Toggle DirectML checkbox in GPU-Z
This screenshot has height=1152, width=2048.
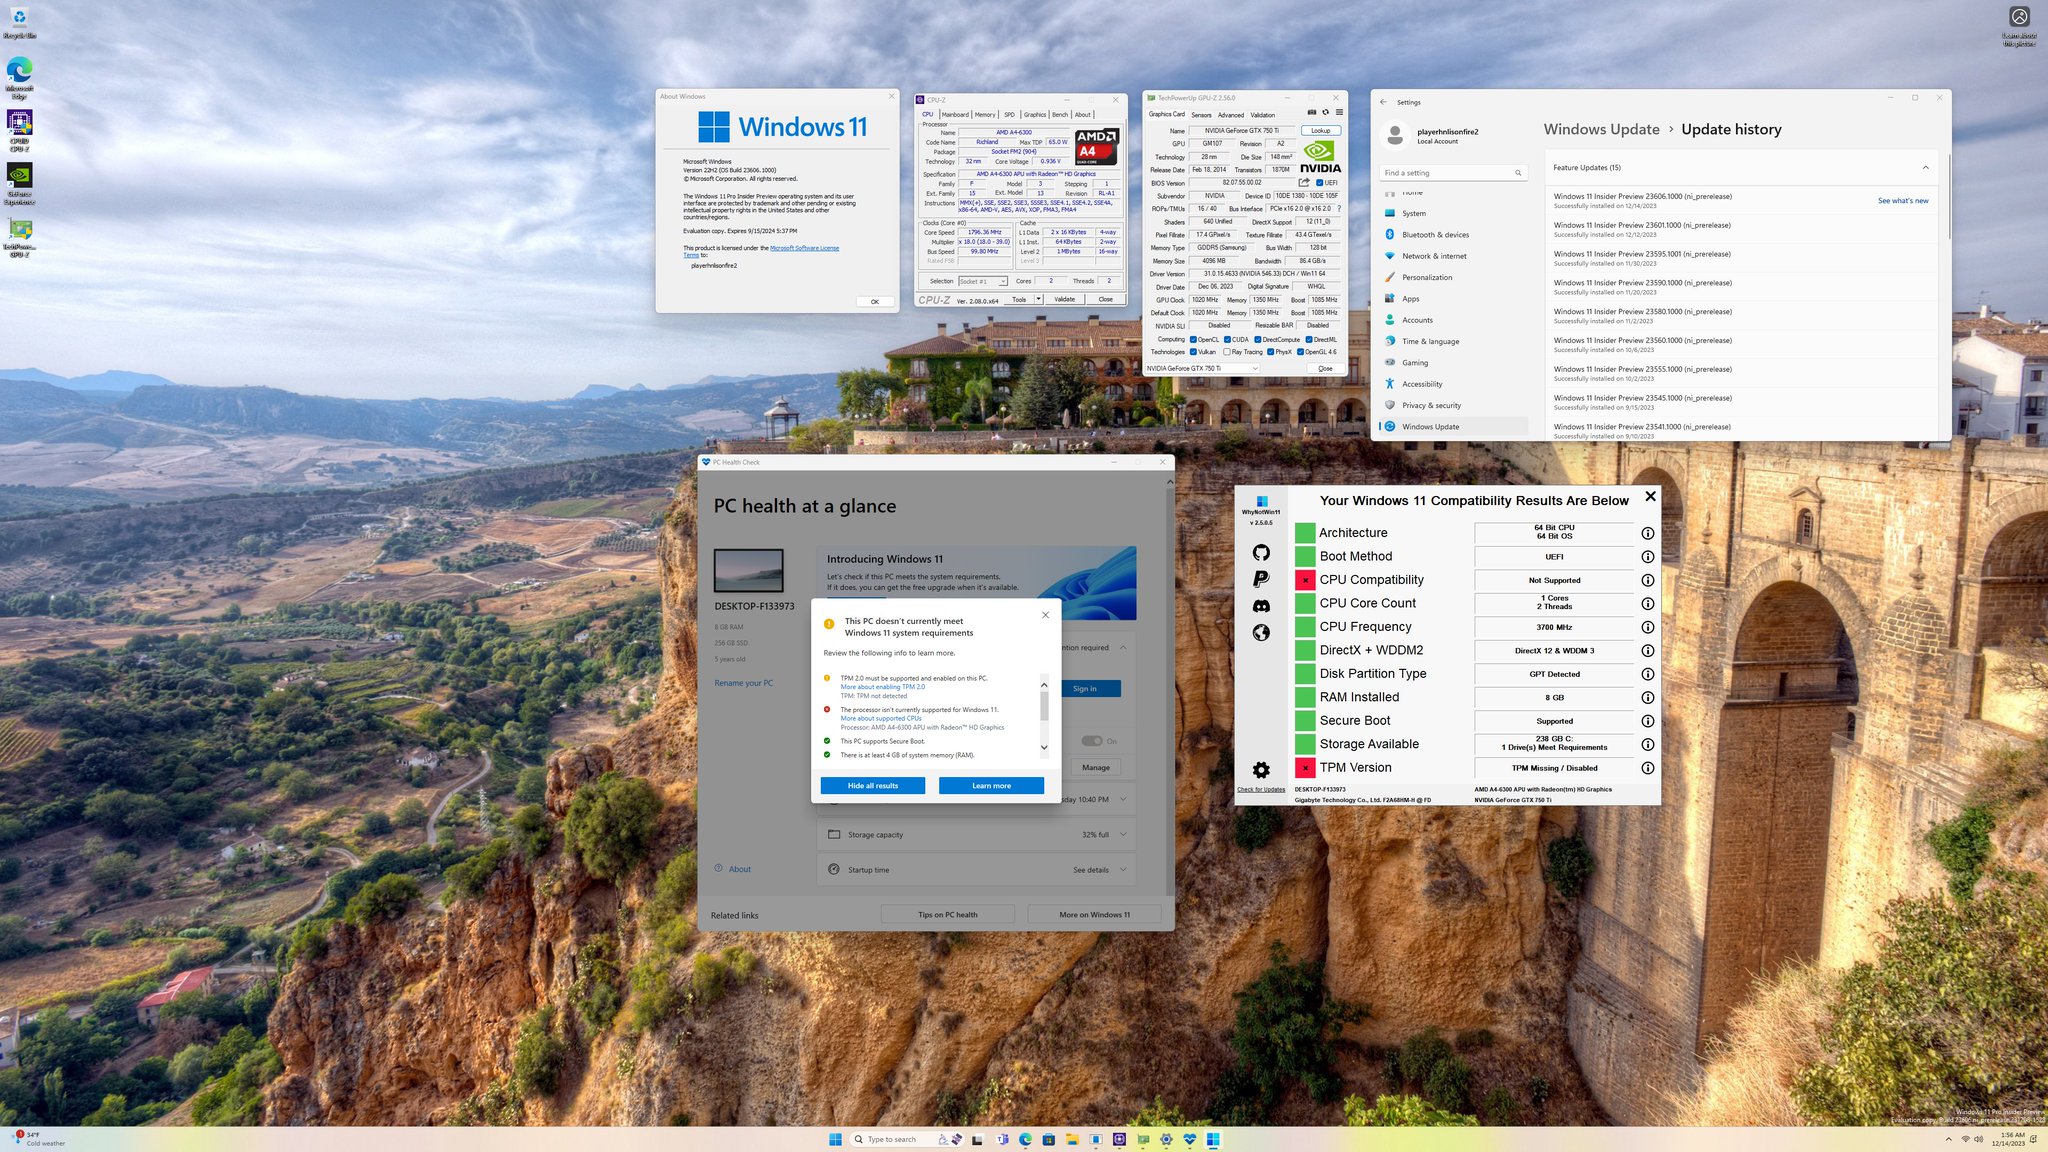click(x=1309, y=339)
